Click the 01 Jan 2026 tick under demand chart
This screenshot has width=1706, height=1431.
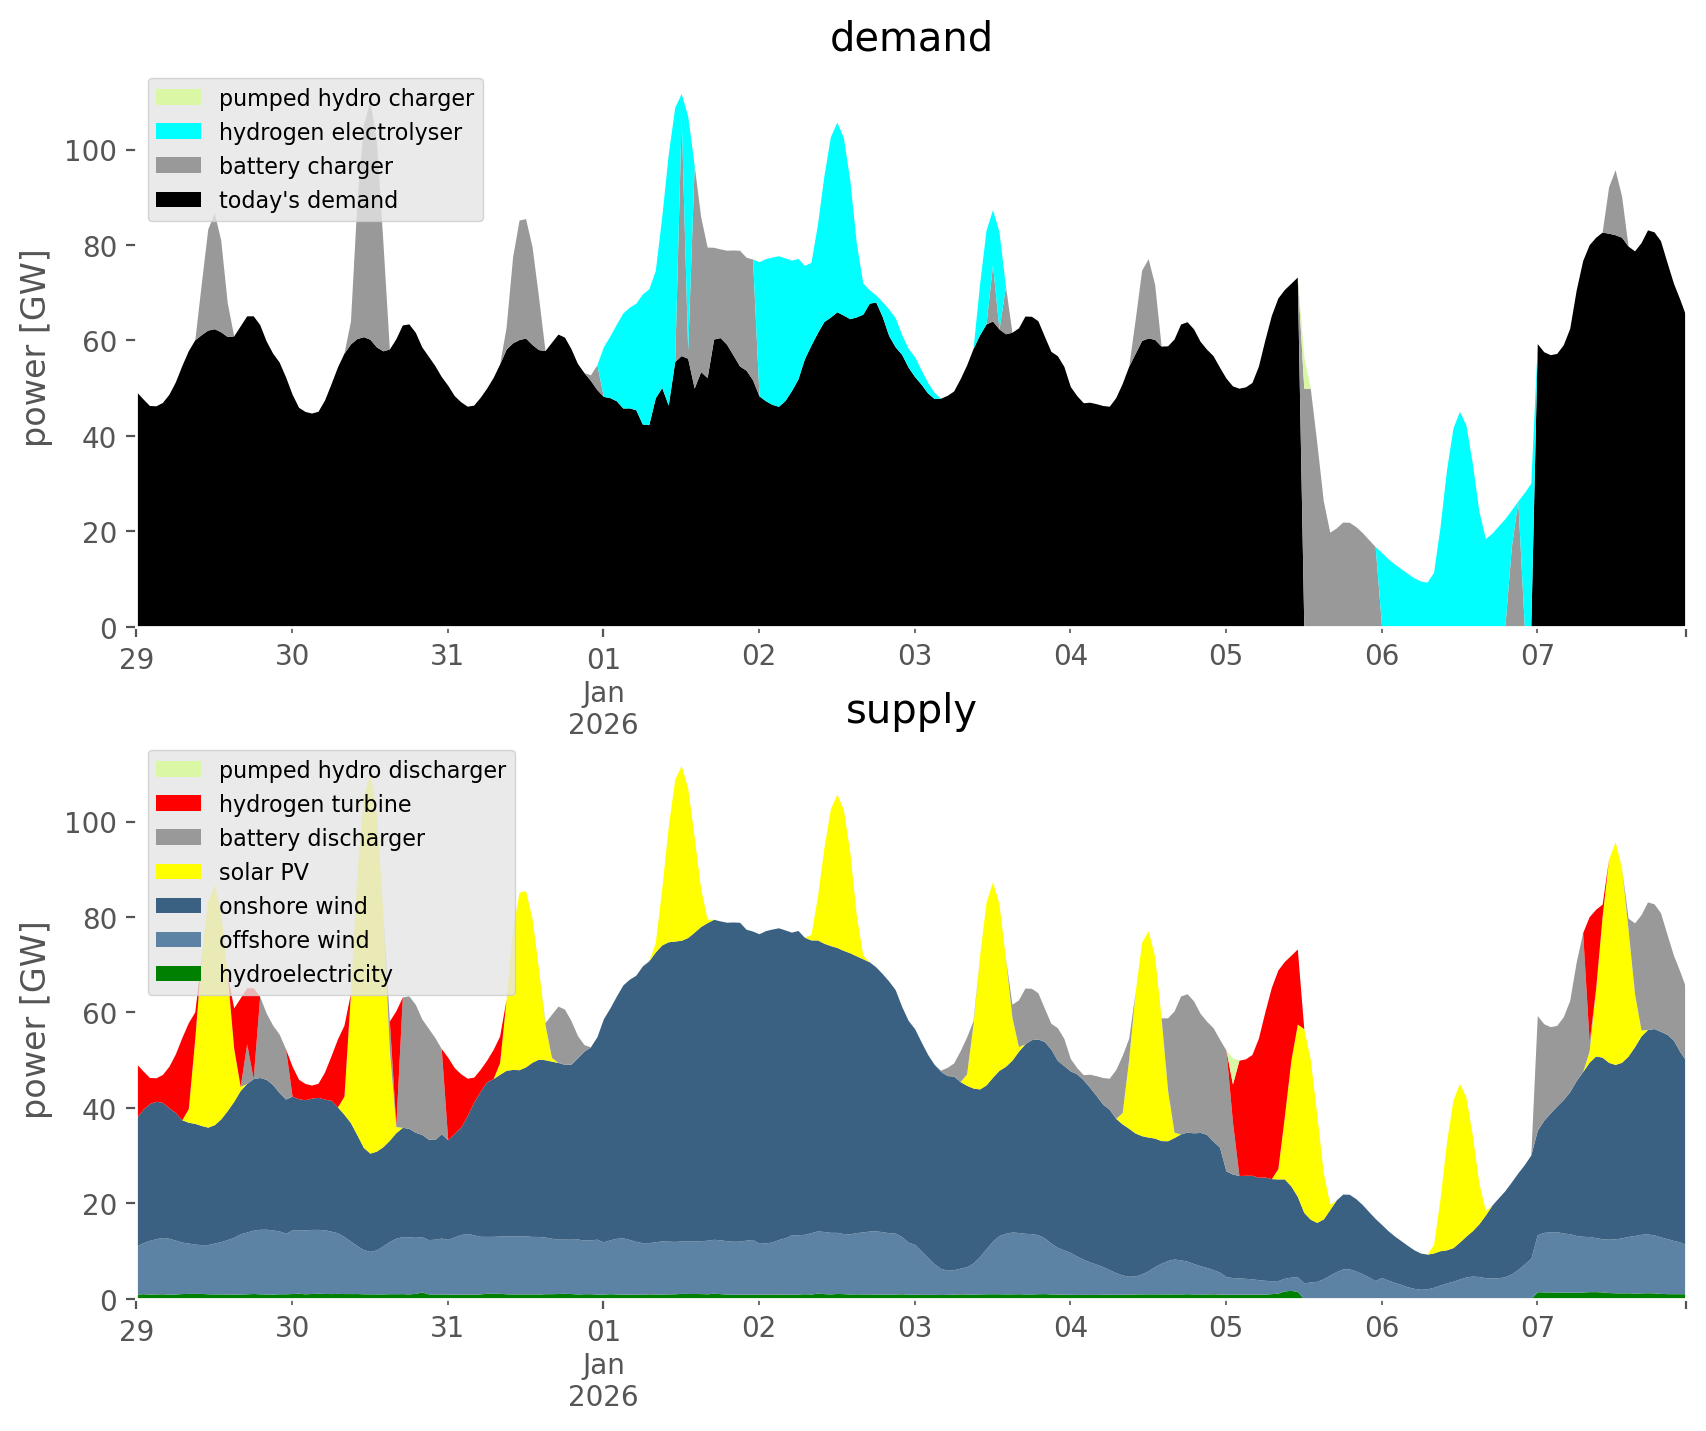click(x=603, y=690)
